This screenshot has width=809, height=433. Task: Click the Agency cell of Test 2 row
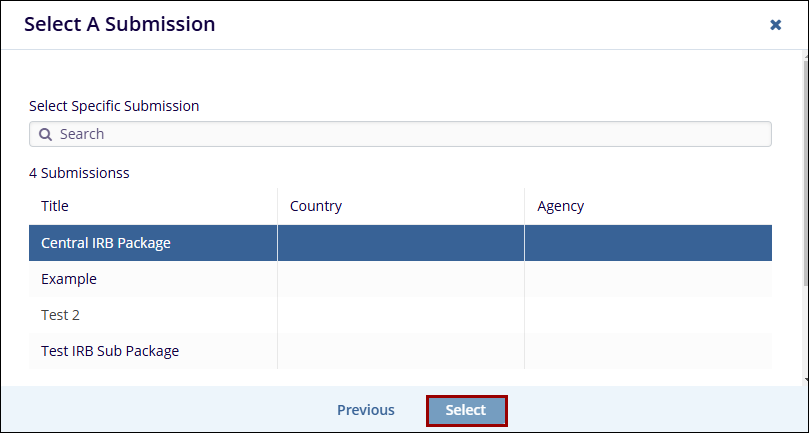648,315
